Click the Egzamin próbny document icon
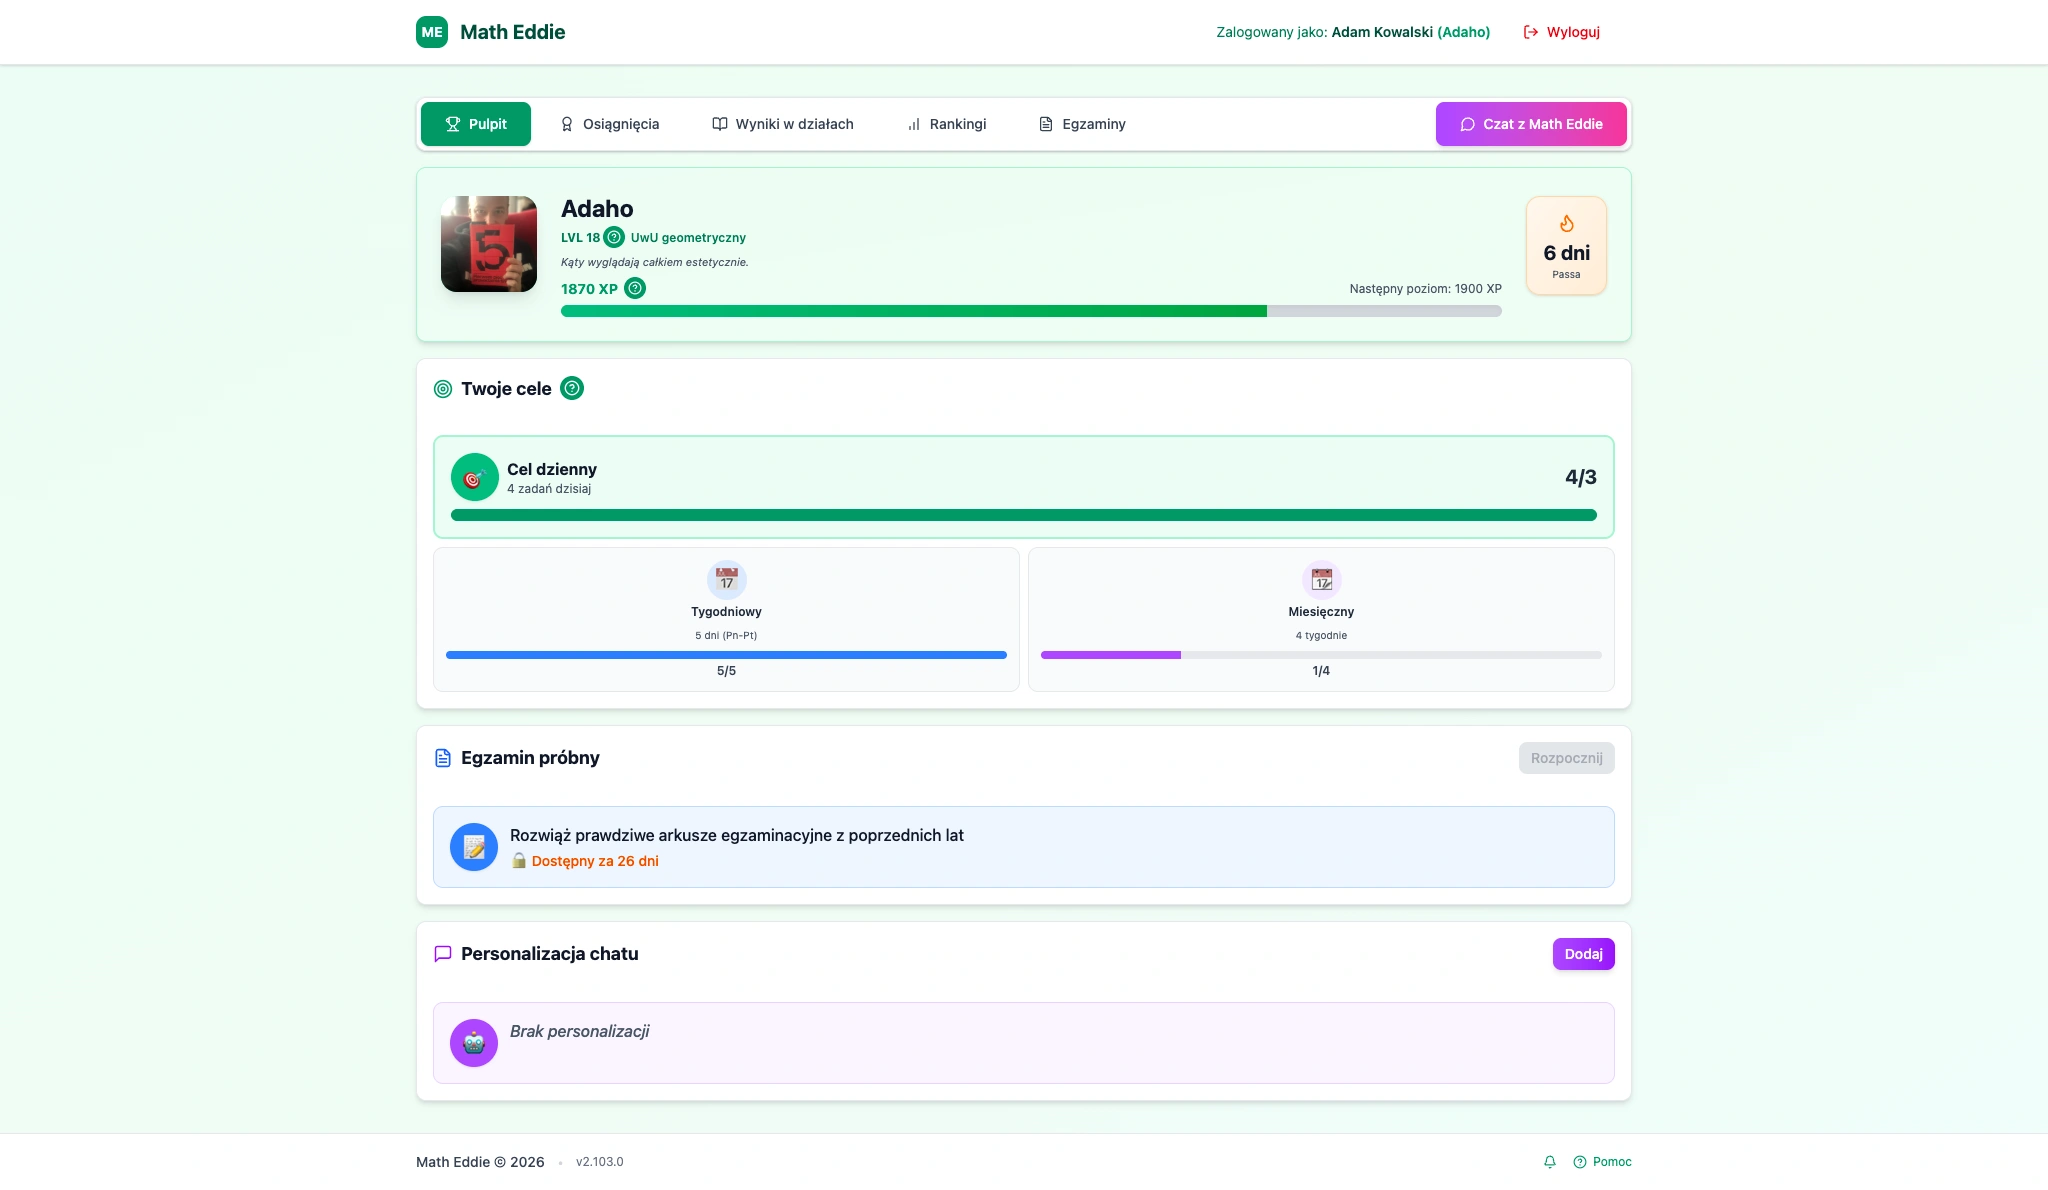Viewport: 2048px width, 1190px height. click(443, 758)
